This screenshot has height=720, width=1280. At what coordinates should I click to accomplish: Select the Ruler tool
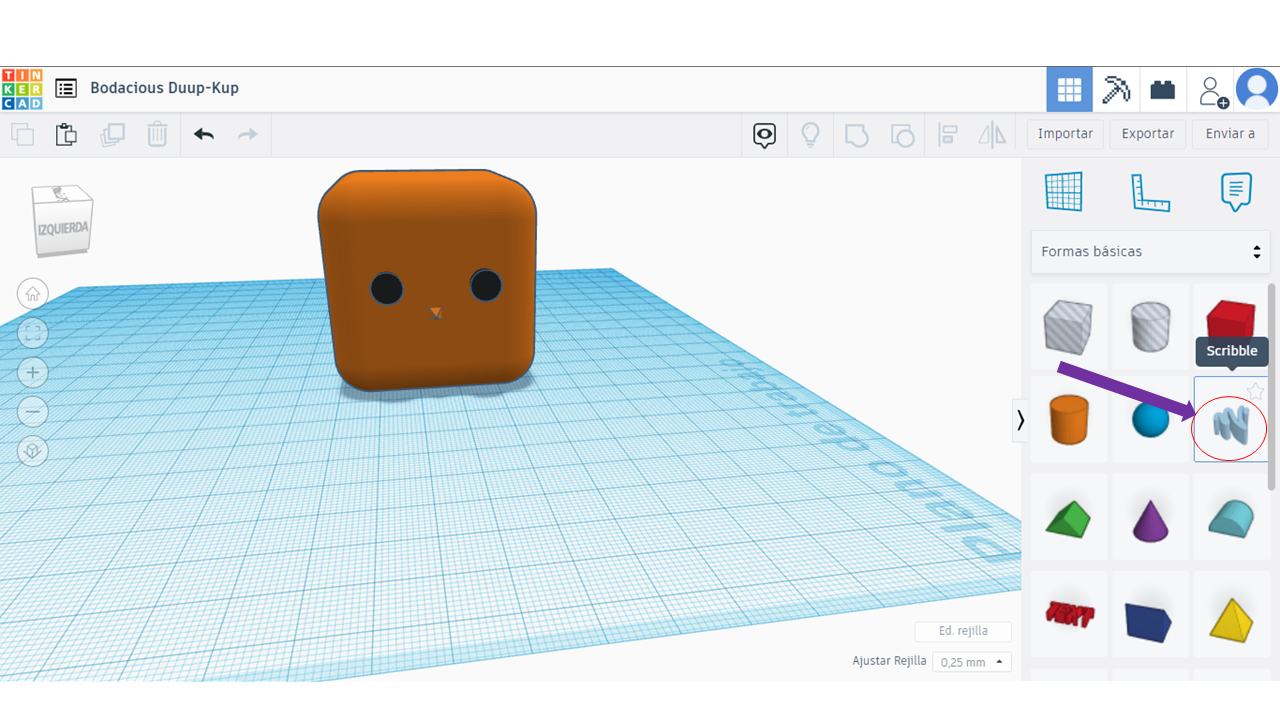point(1150,192)
